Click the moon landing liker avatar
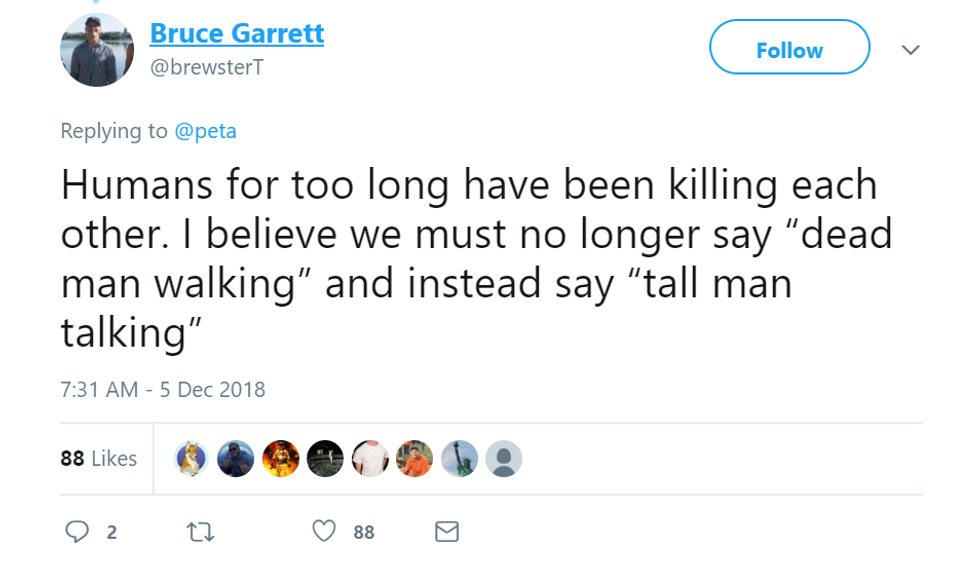Screen dimensions: 980x580 (325, 459)
